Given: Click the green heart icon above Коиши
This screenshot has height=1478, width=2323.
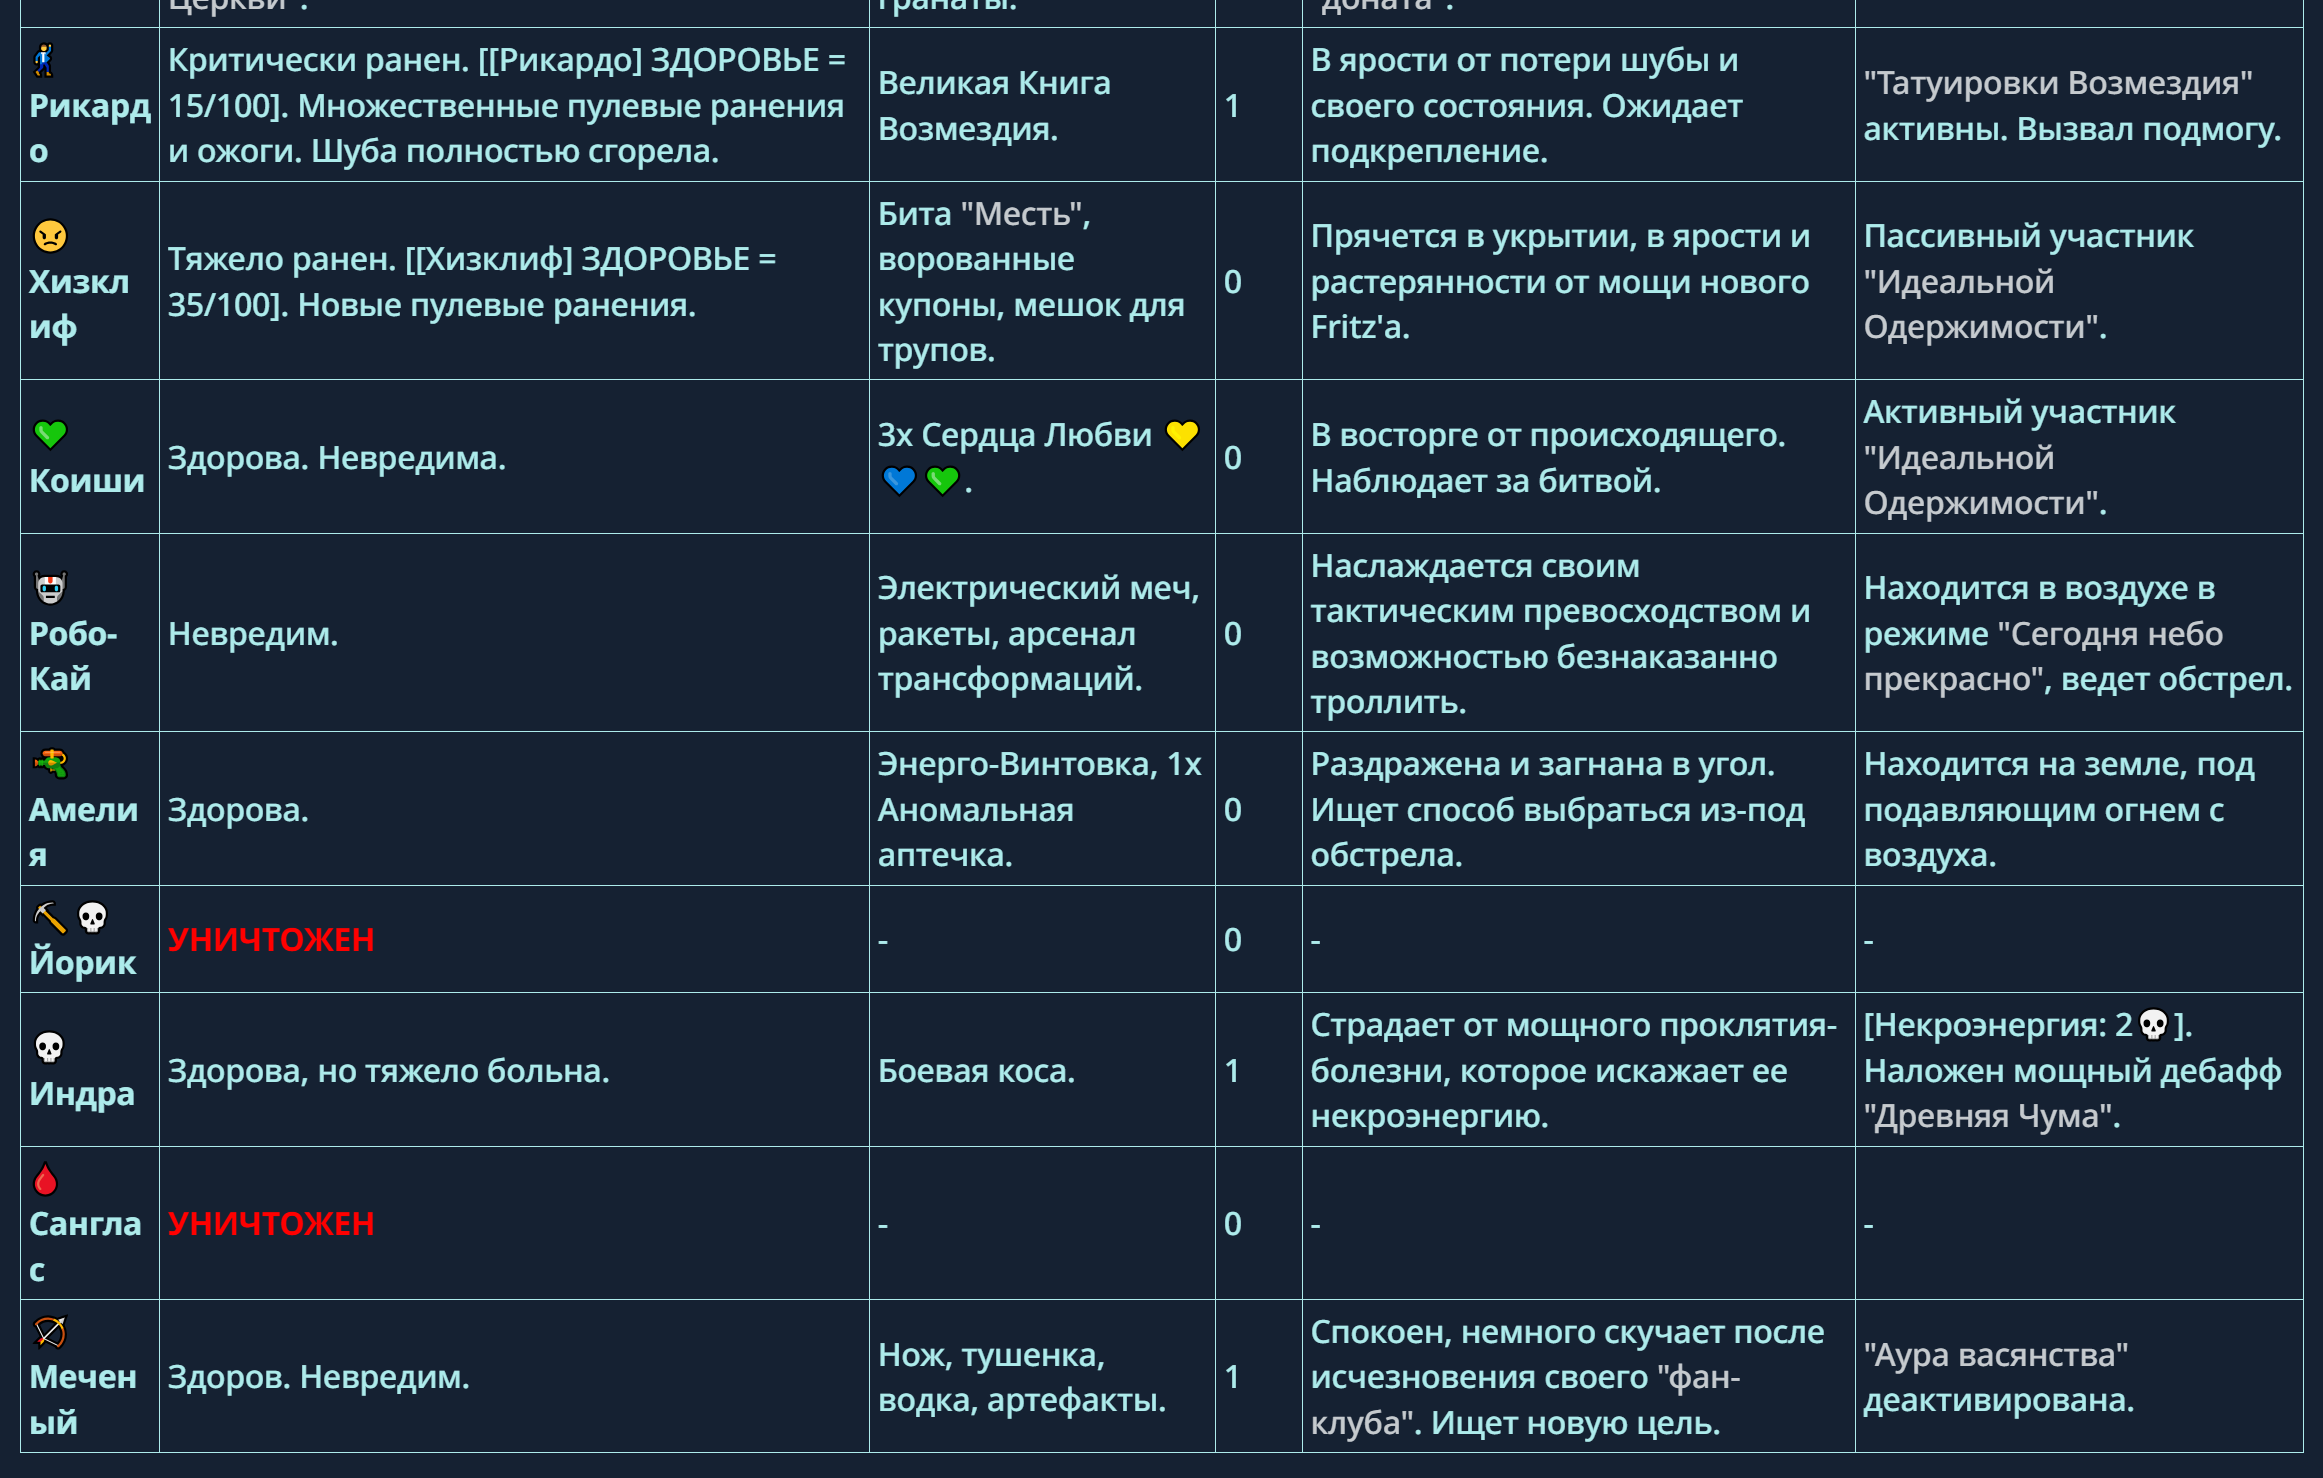Looking at the screenshot, I should pos(50,434).
